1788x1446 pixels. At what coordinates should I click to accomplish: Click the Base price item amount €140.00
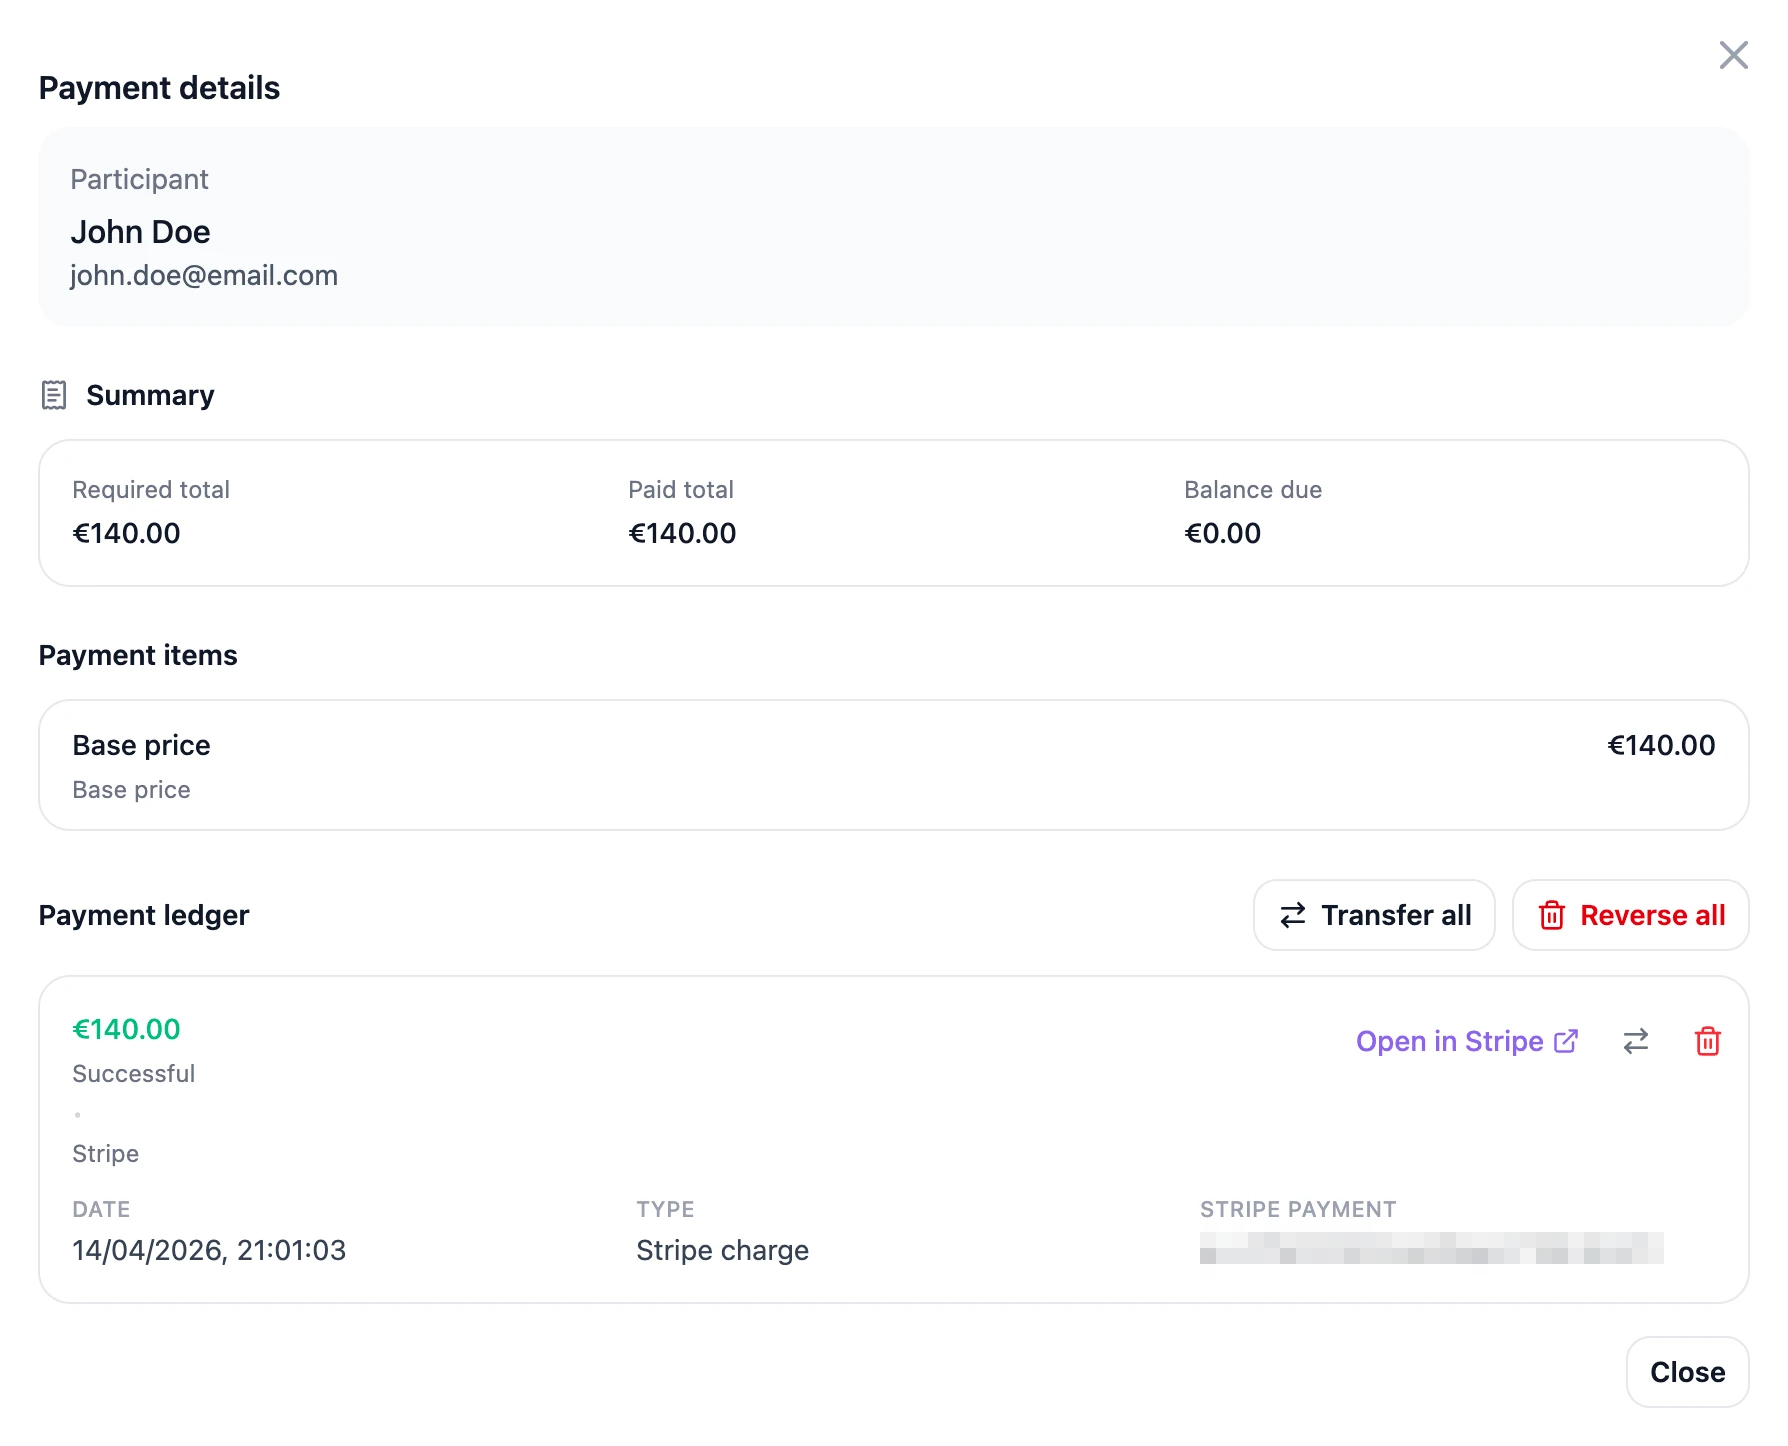(x=1661, y=745)
